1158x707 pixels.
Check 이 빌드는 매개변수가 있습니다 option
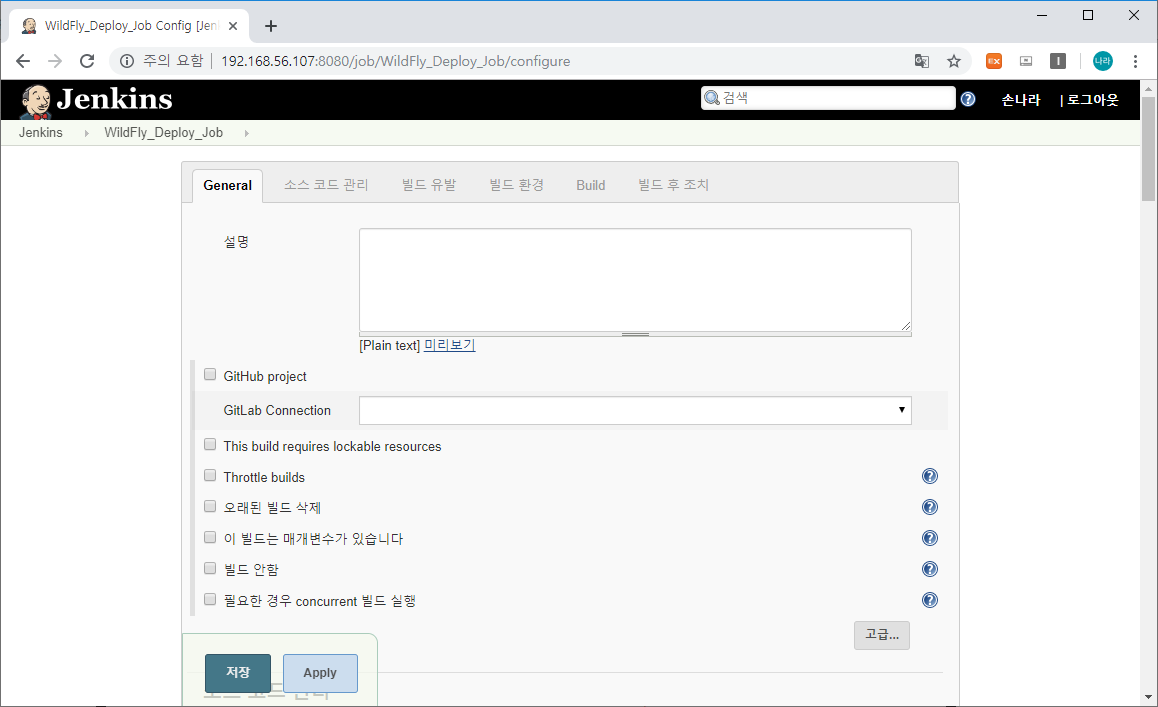[x=210, y=538]
